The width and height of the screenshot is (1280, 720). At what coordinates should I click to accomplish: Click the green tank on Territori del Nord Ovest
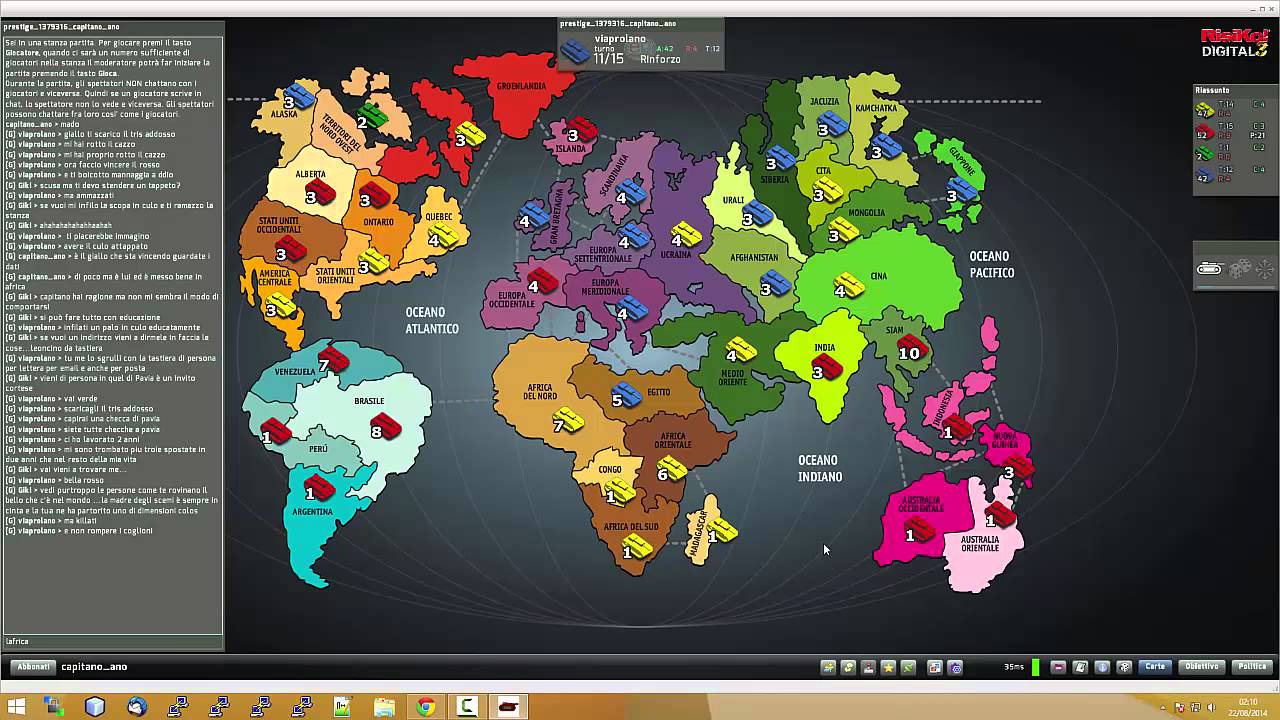click(372, 117)
